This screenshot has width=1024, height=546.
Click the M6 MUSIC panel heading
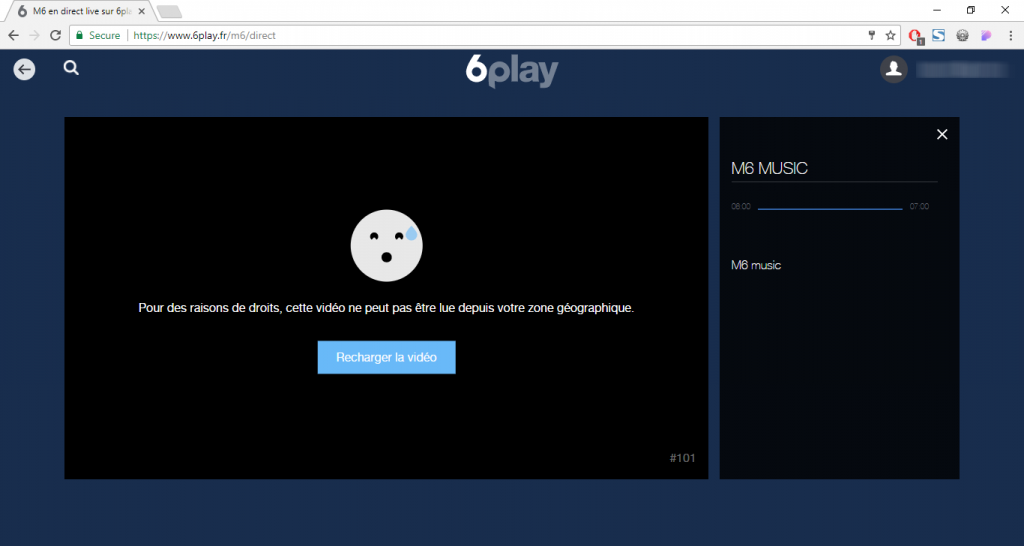[x=769, y=169]
